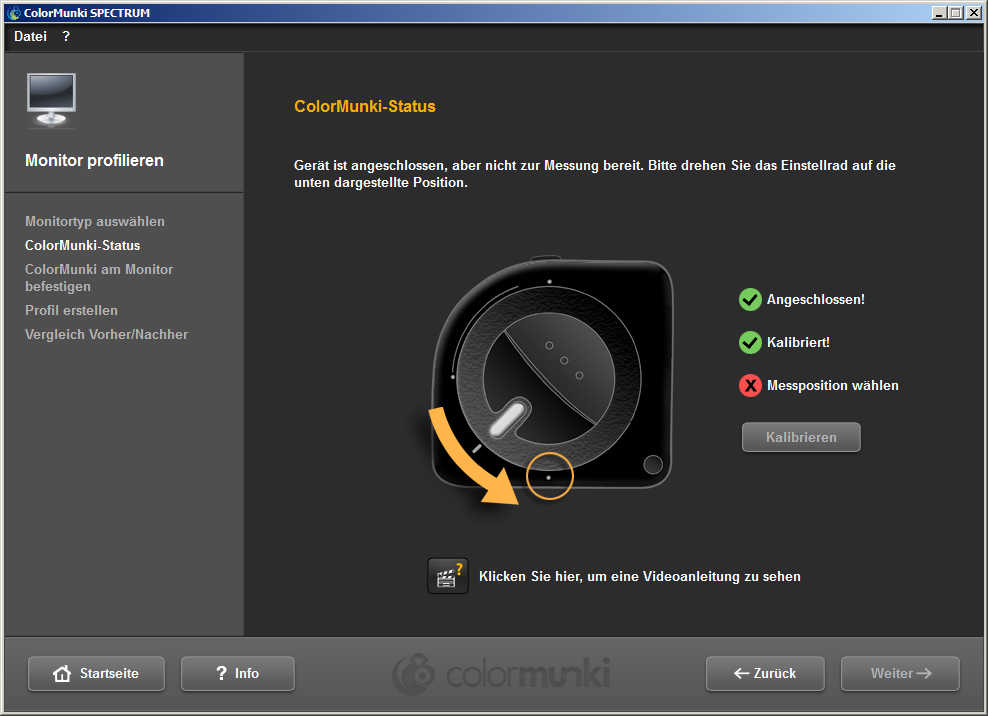Click the ColorMunki app icon in title bar
988x716 pixels.
(x=14, y=13)
